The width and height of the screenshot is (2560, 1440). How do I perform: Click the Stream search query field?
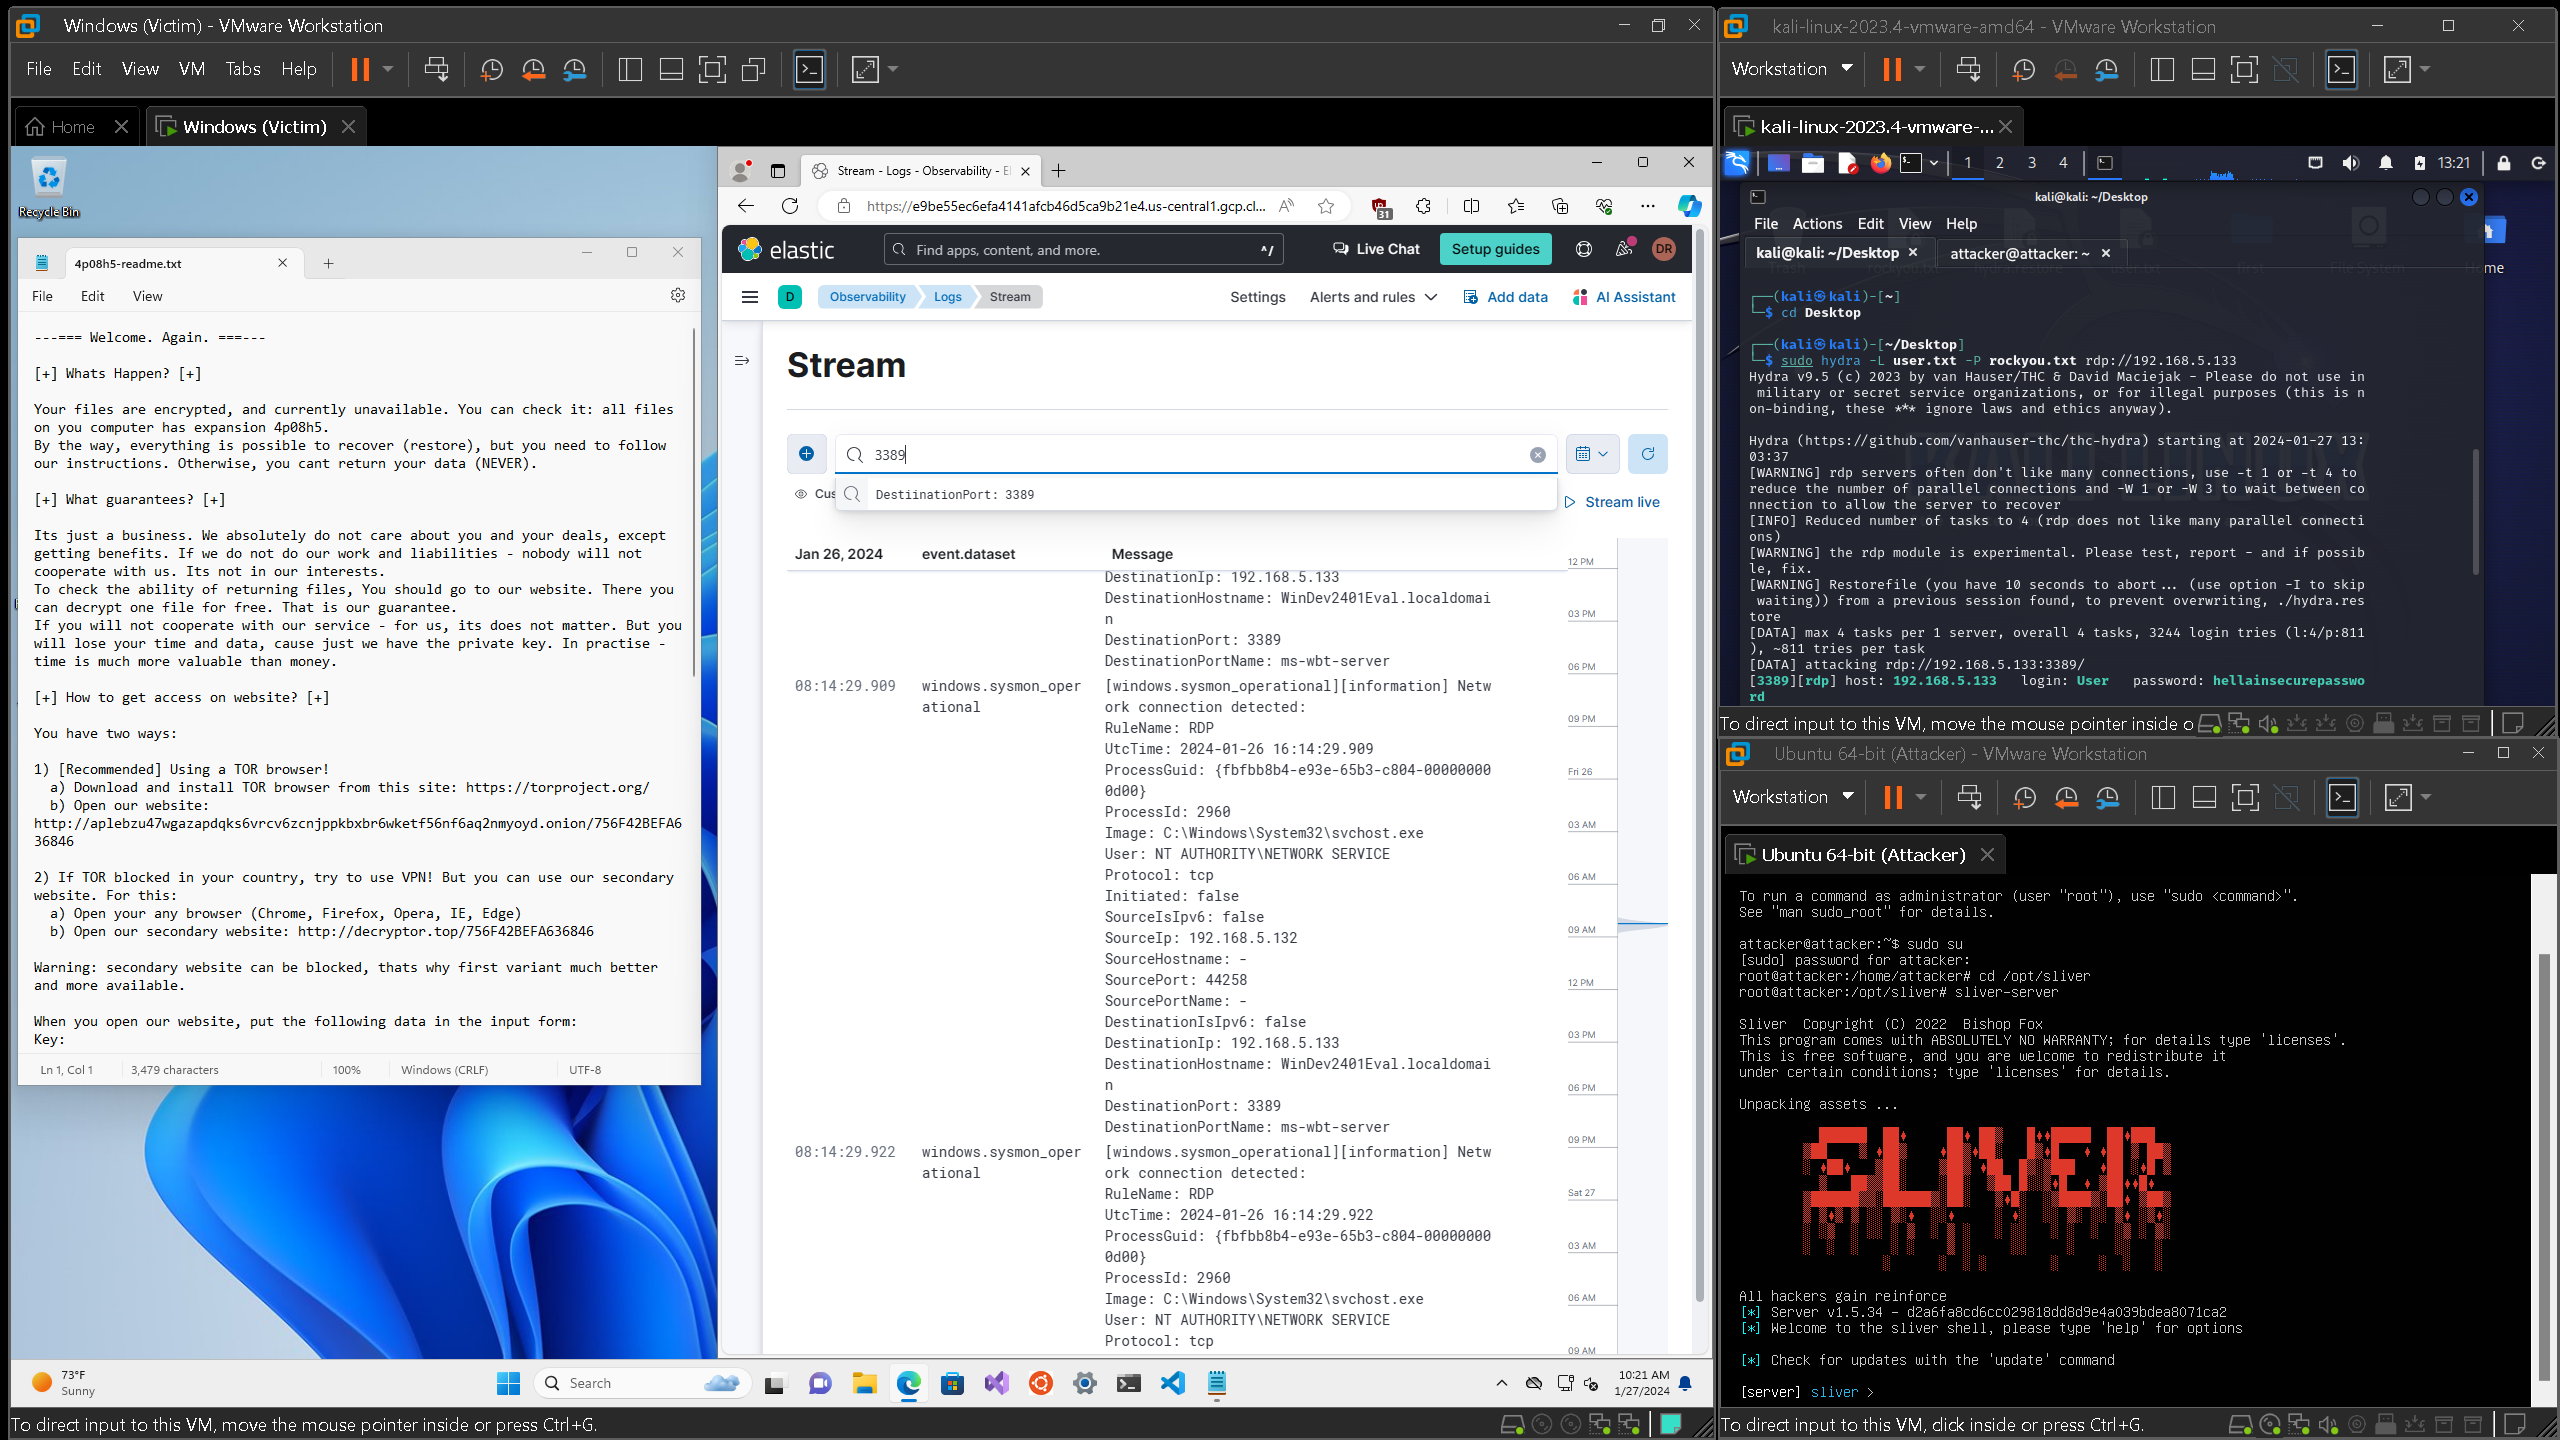[1196, 454]
